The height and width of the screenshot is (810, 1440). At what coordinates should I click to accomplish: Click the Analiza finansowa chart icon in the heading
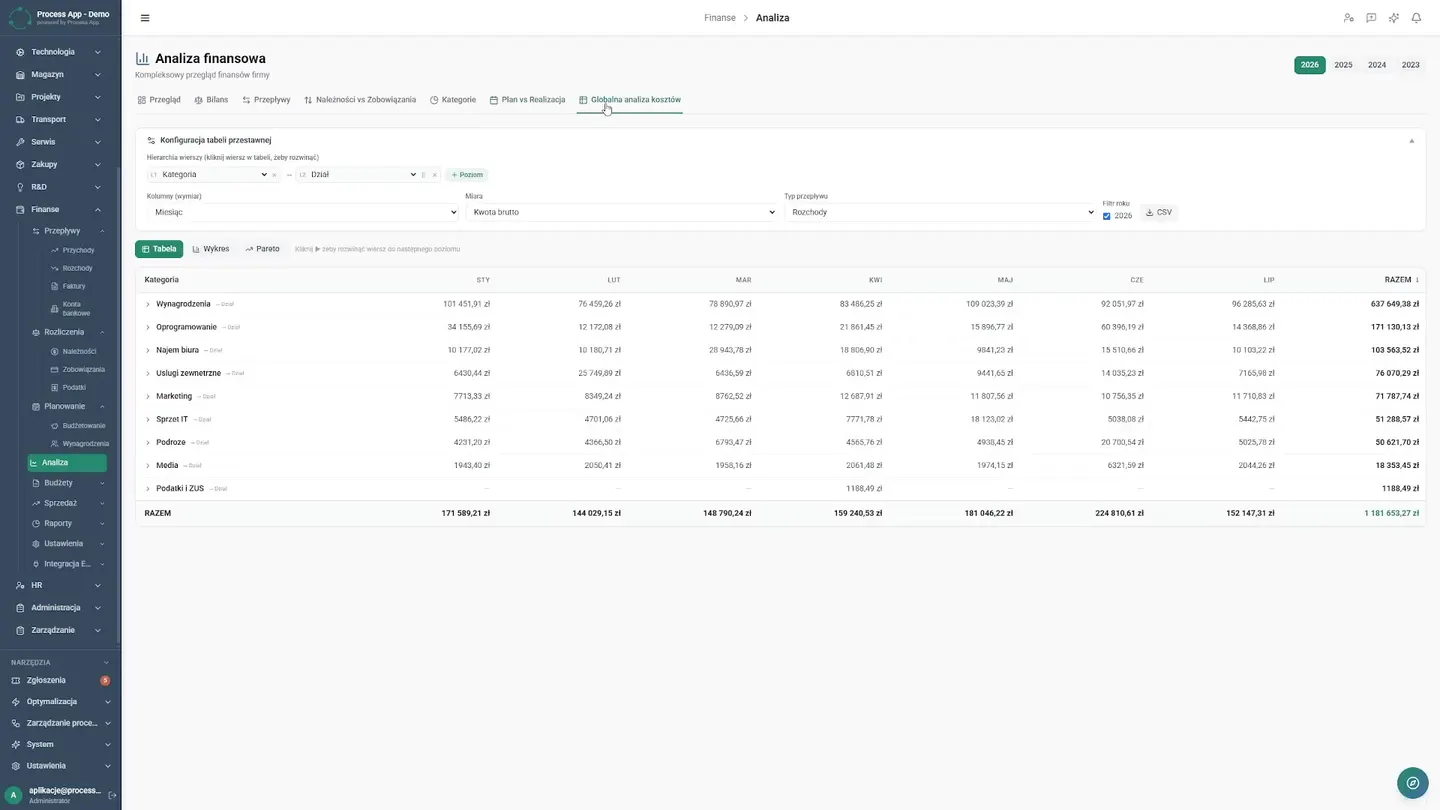tap(142, 59)
